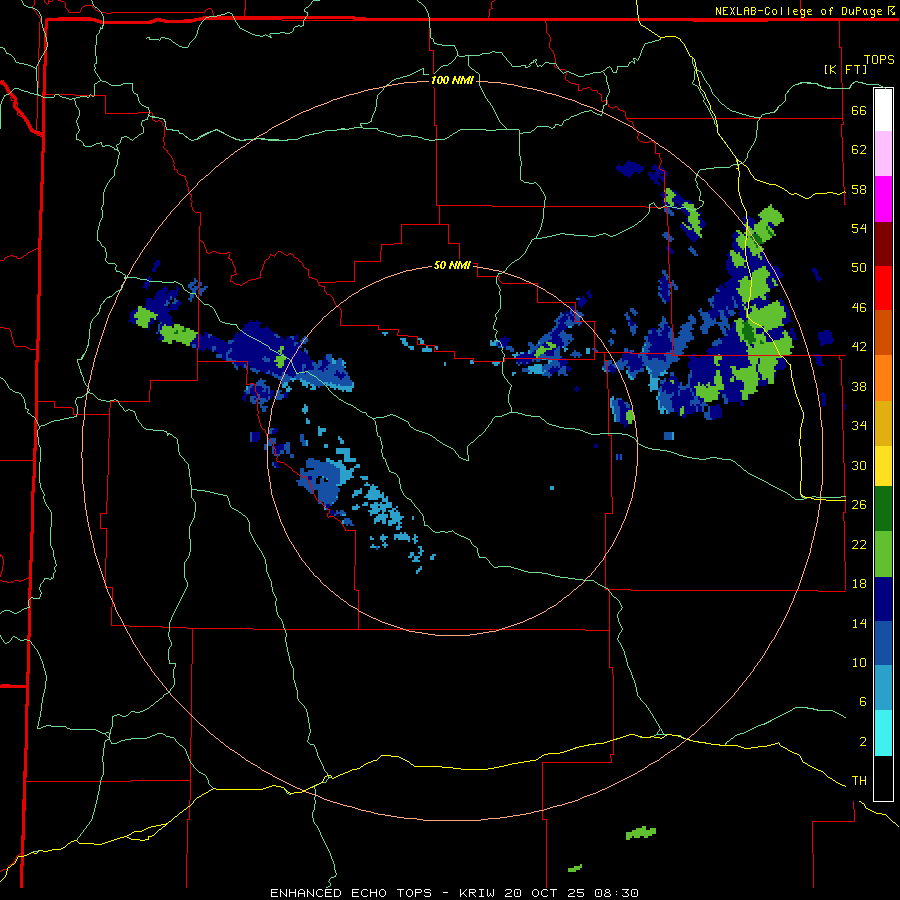Click the '66' legend value
This screenshot has height=900, width=900.
[859, 110]
